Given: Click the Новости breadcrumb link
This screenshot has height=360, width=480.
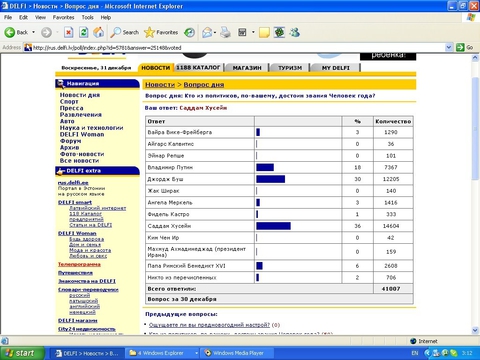Looking at the screenshot, I should (160, 85).
